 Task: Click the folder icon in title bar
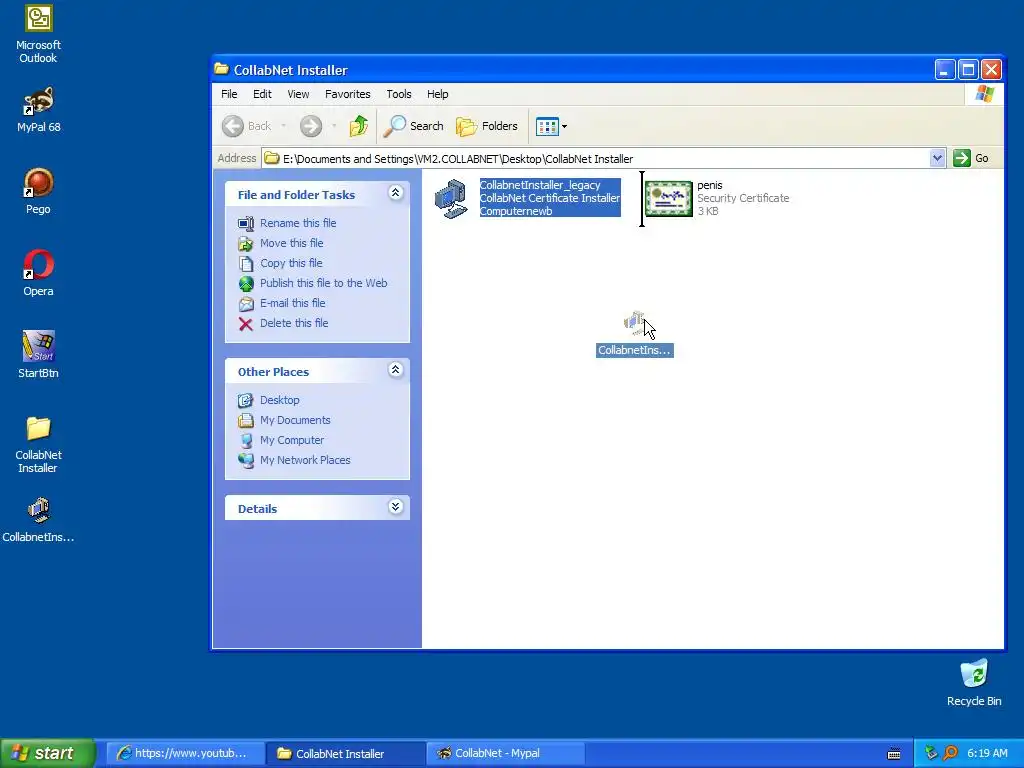coord(221,69)
